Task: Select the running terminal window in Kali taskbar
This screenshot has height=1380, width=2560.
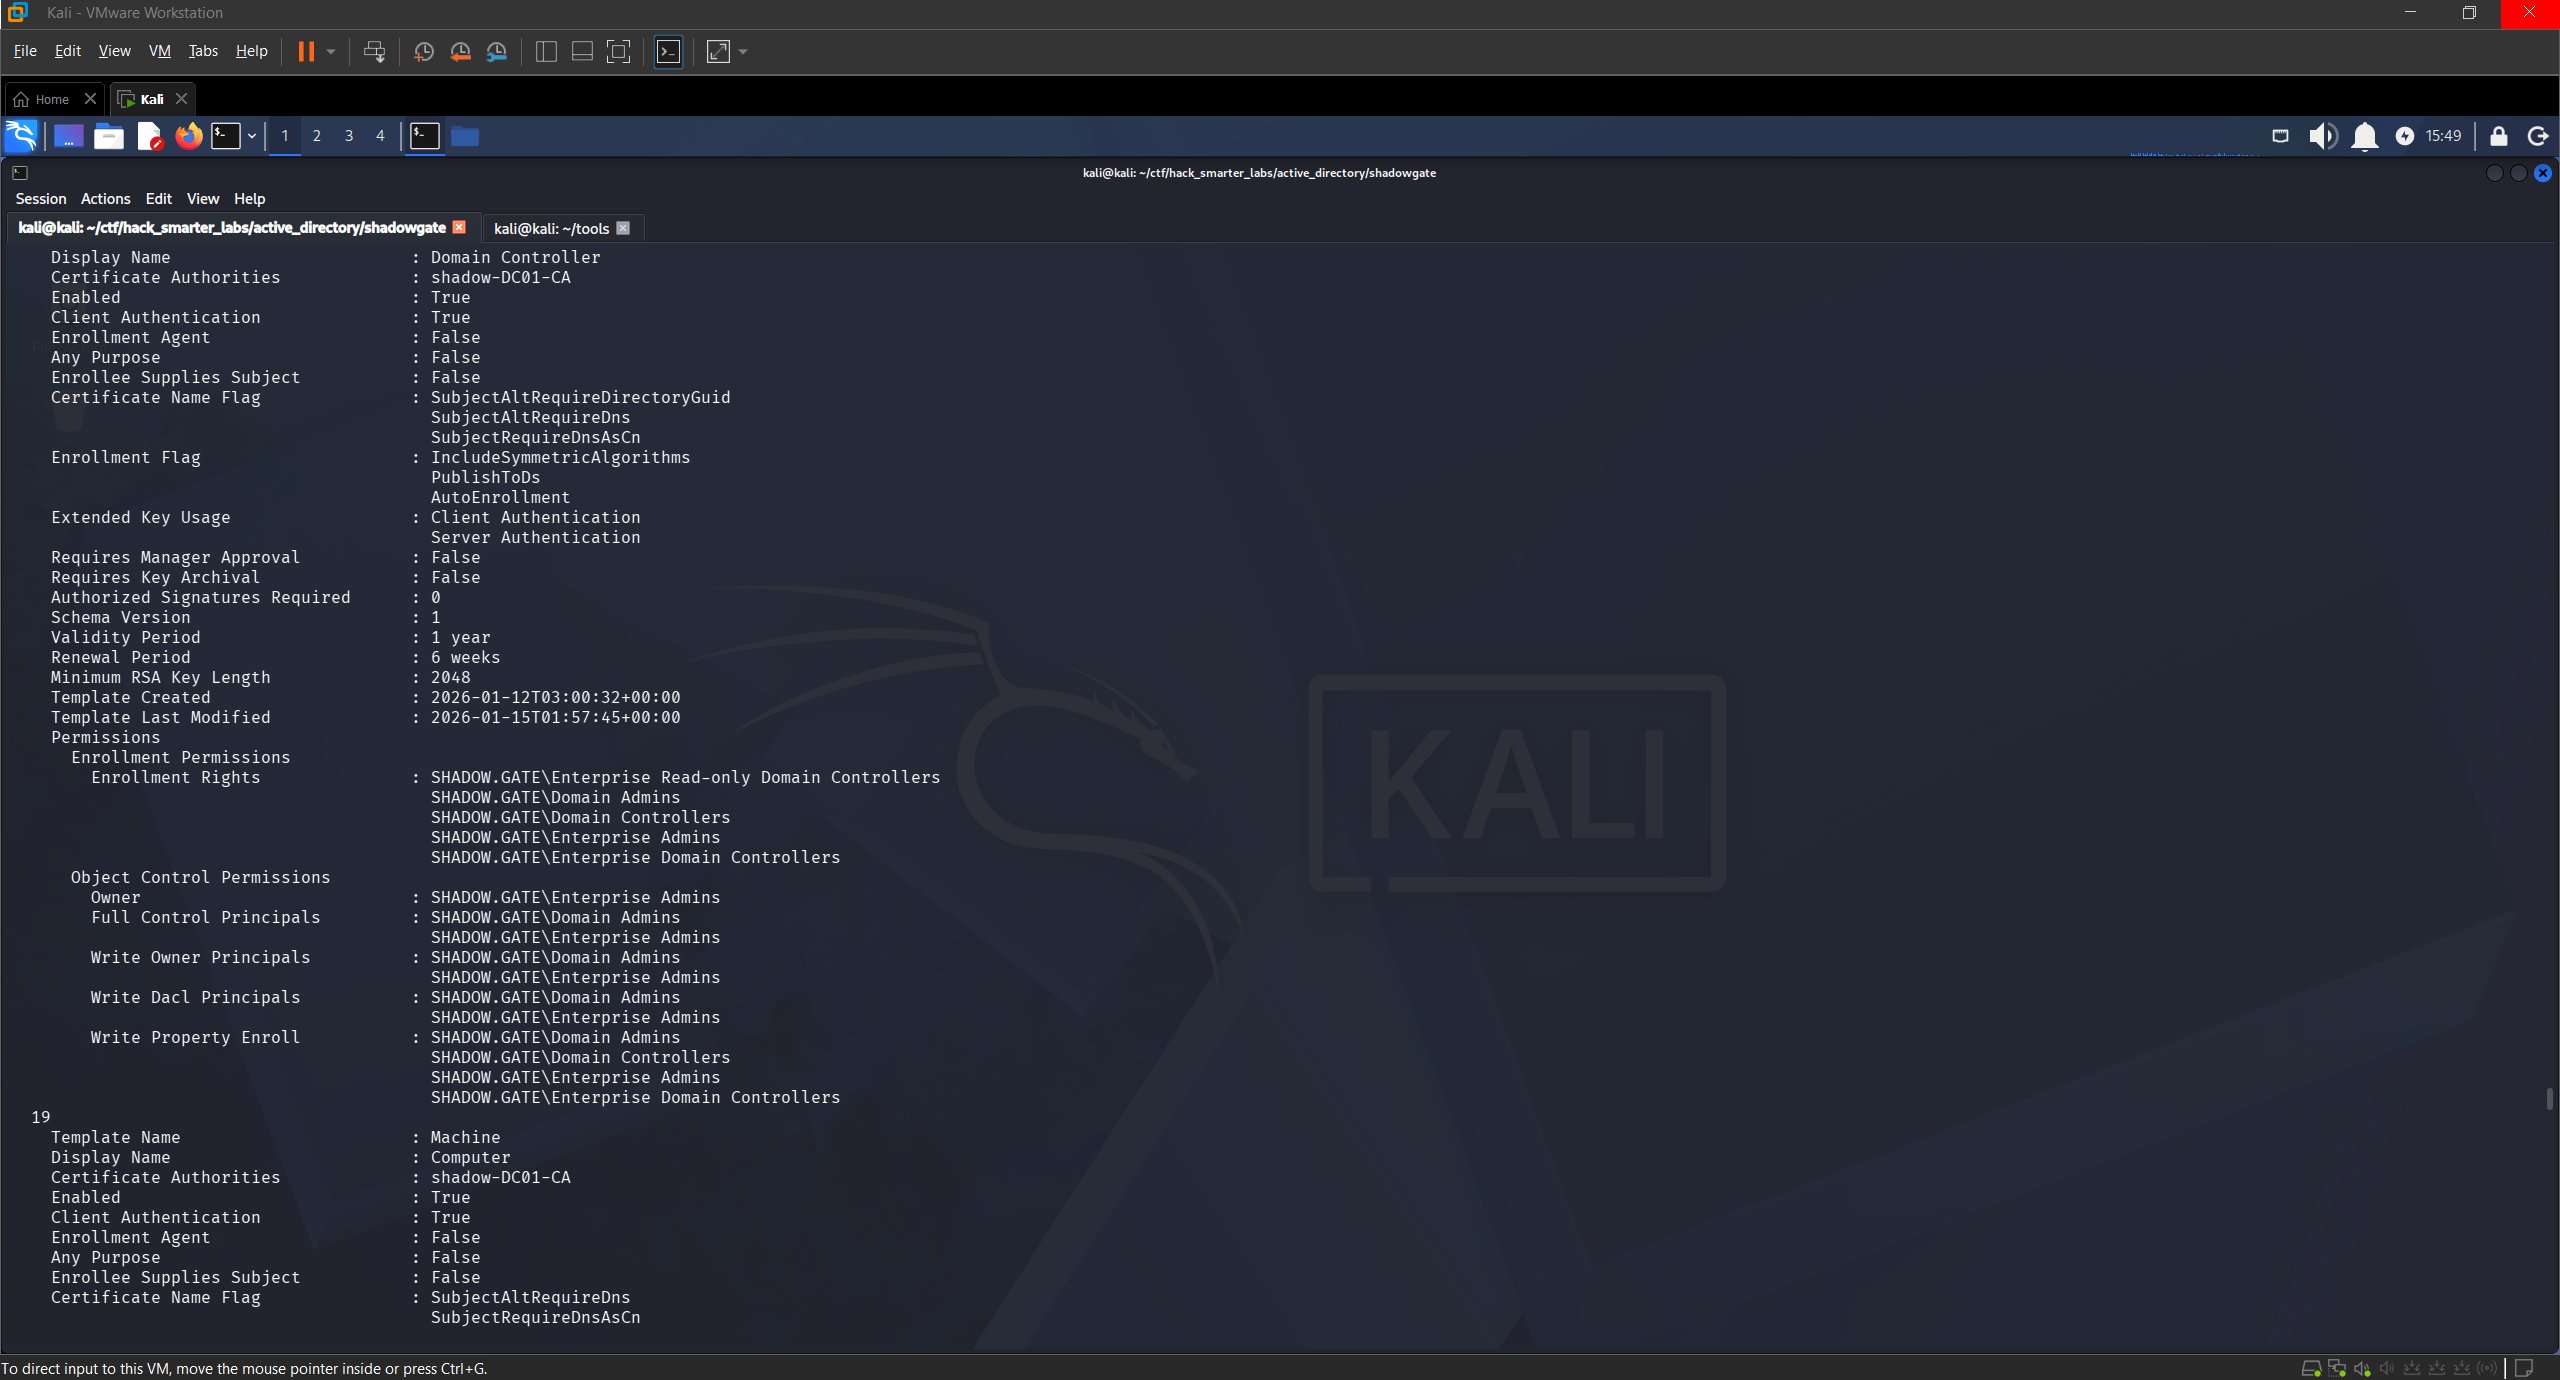Action: tap(425, 136)
